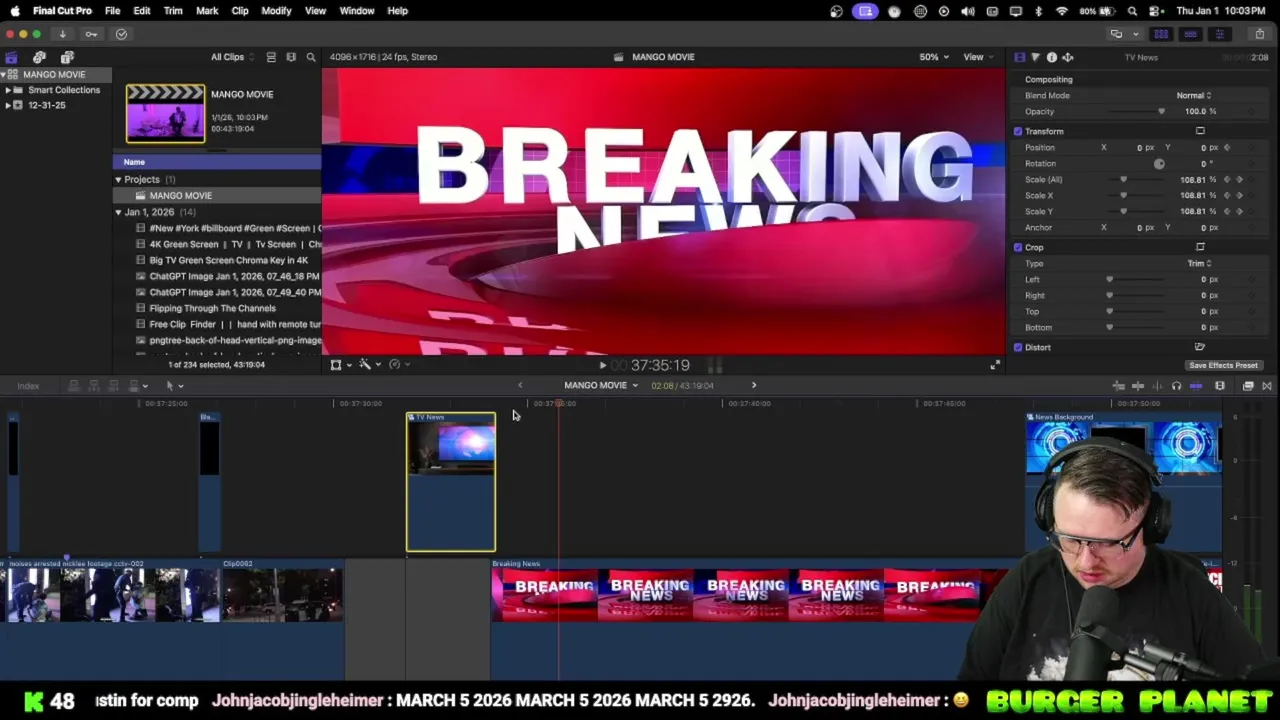Show the Video inspector tab icon

coord(1019,57)
